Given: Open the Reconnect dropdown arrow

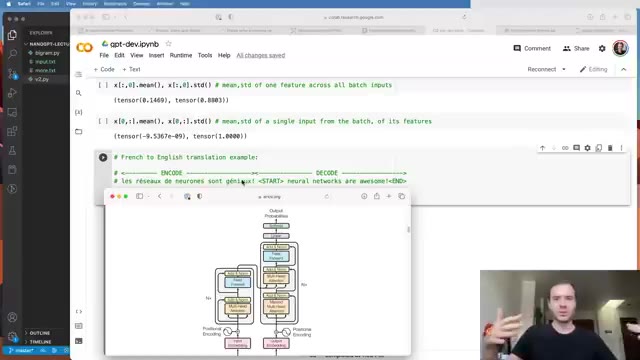Looking at the screenshot, I should pyautogui.click(x=564, y=69).
